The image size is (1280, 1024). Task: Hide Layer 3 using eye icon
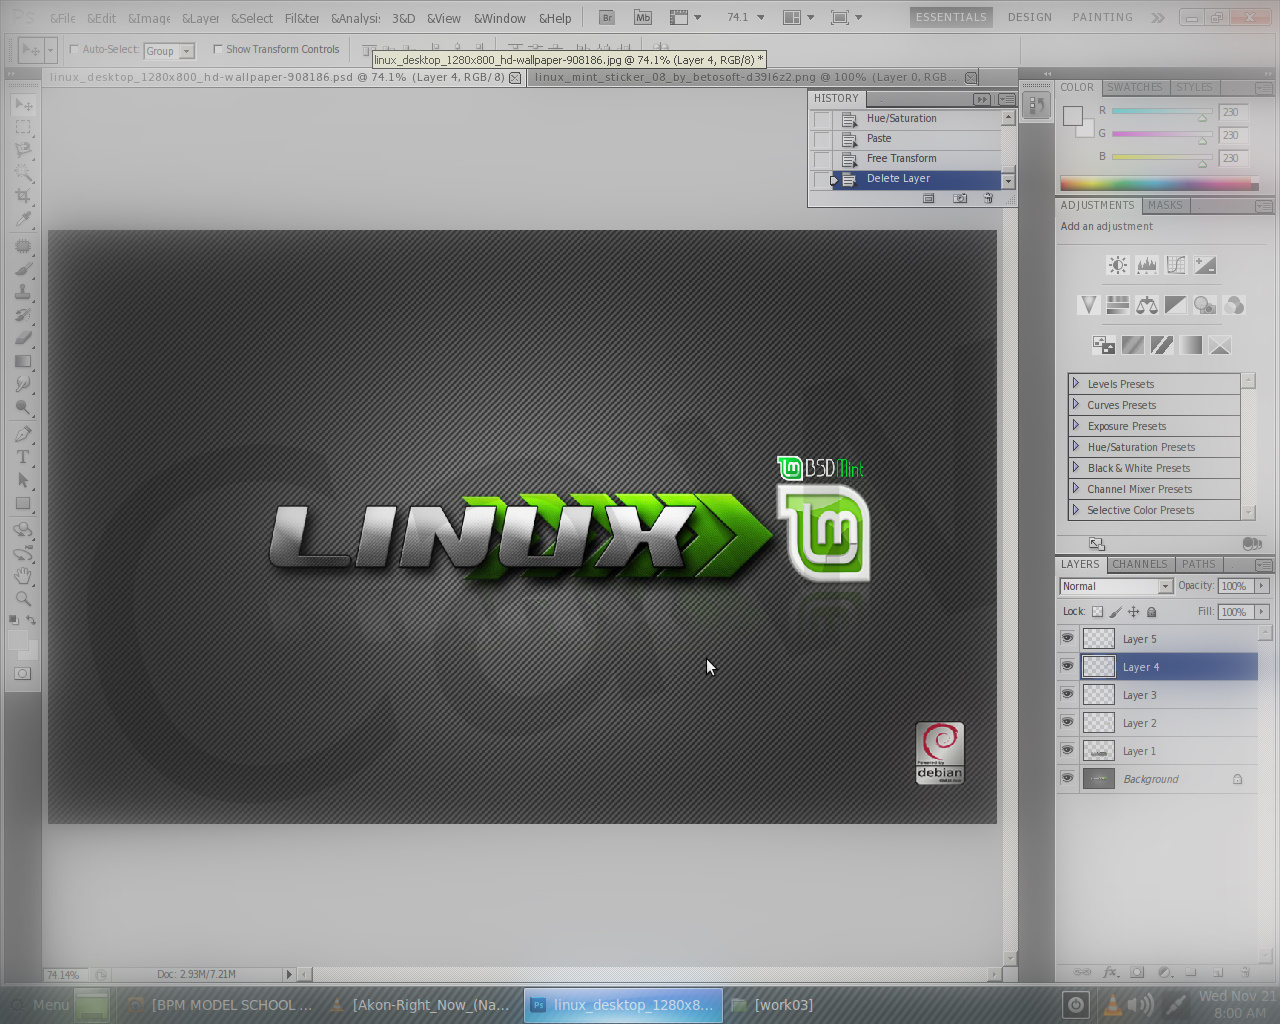click(x=1068, y=694)
